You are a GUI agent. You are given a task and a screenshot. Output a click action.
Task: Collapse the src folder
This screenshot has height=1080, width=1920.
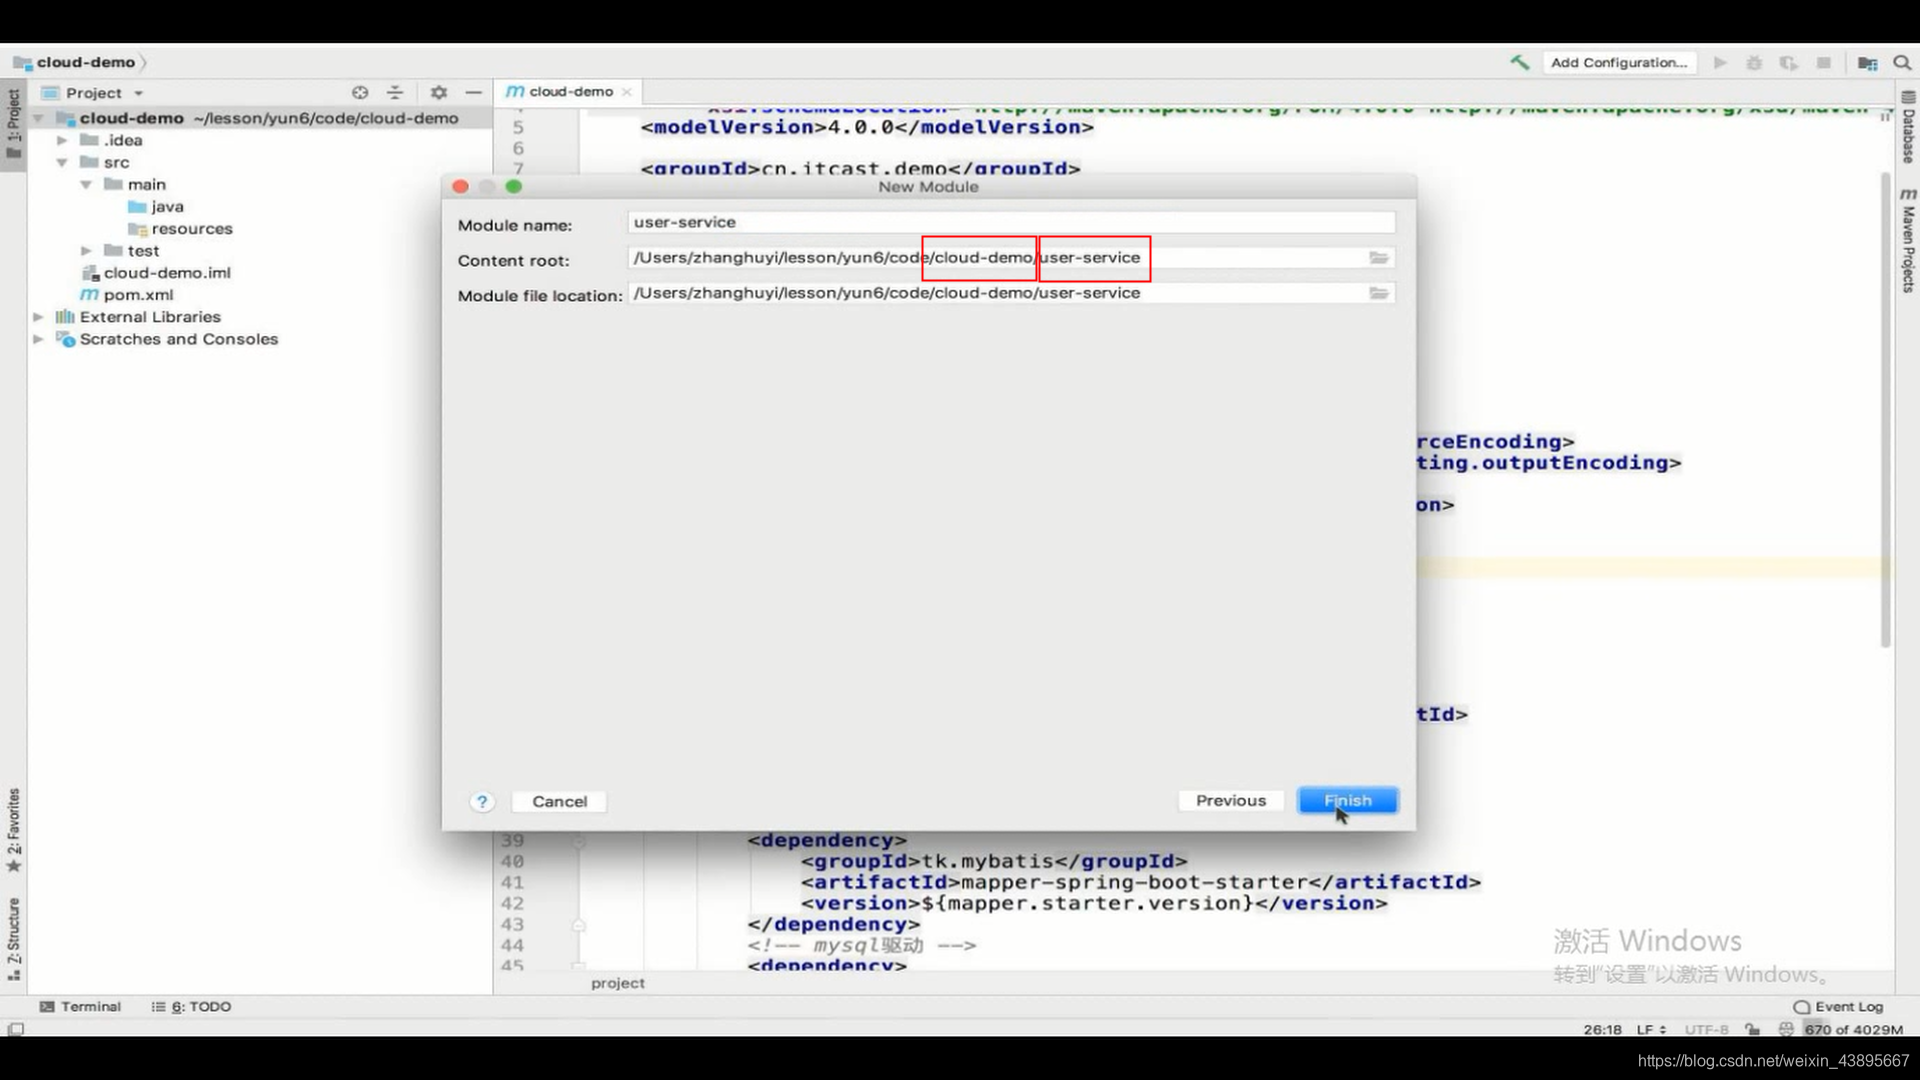(x=62, y=162)
